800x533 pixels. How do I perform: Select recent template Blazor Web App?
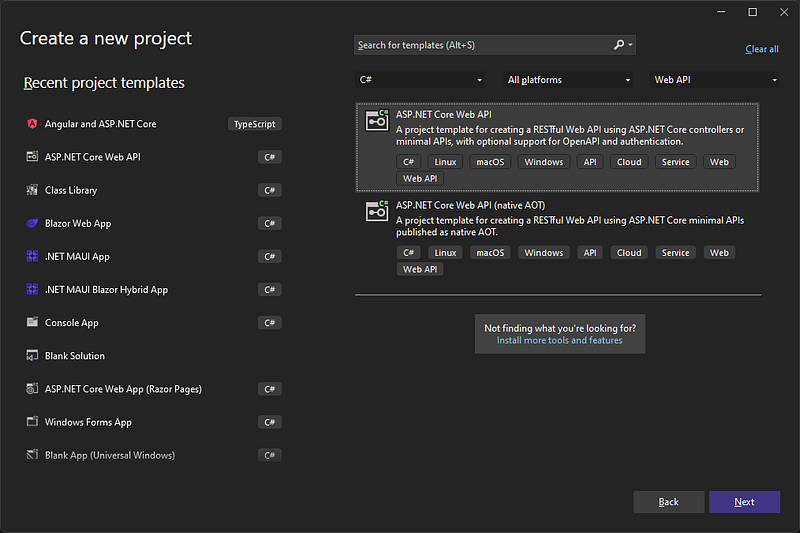pyautogui.click(x=153, y=223)
